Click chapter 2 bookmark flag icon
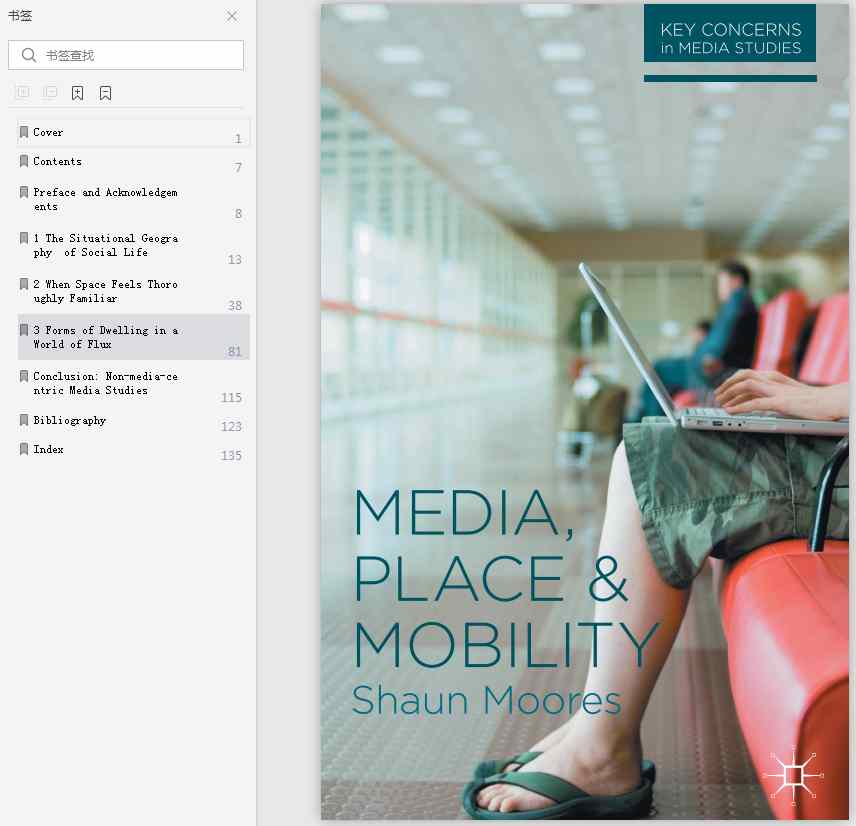This screenshot has height=826, width=856. click(24, 284)
